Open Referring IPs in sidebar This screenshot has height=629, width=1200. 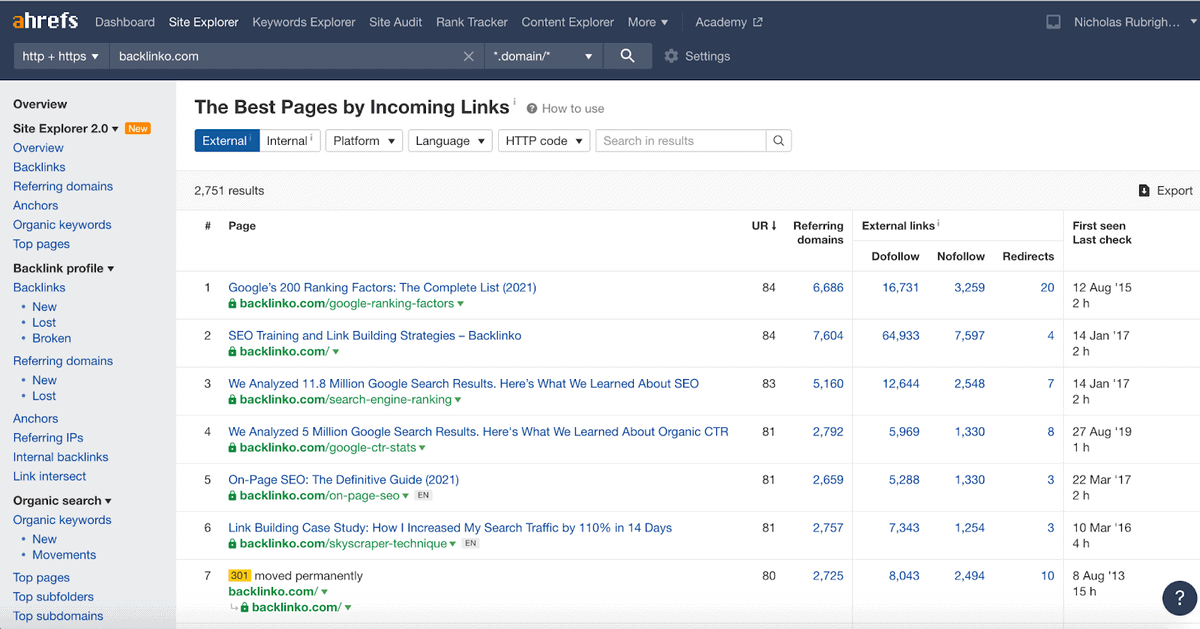[48, 437]
